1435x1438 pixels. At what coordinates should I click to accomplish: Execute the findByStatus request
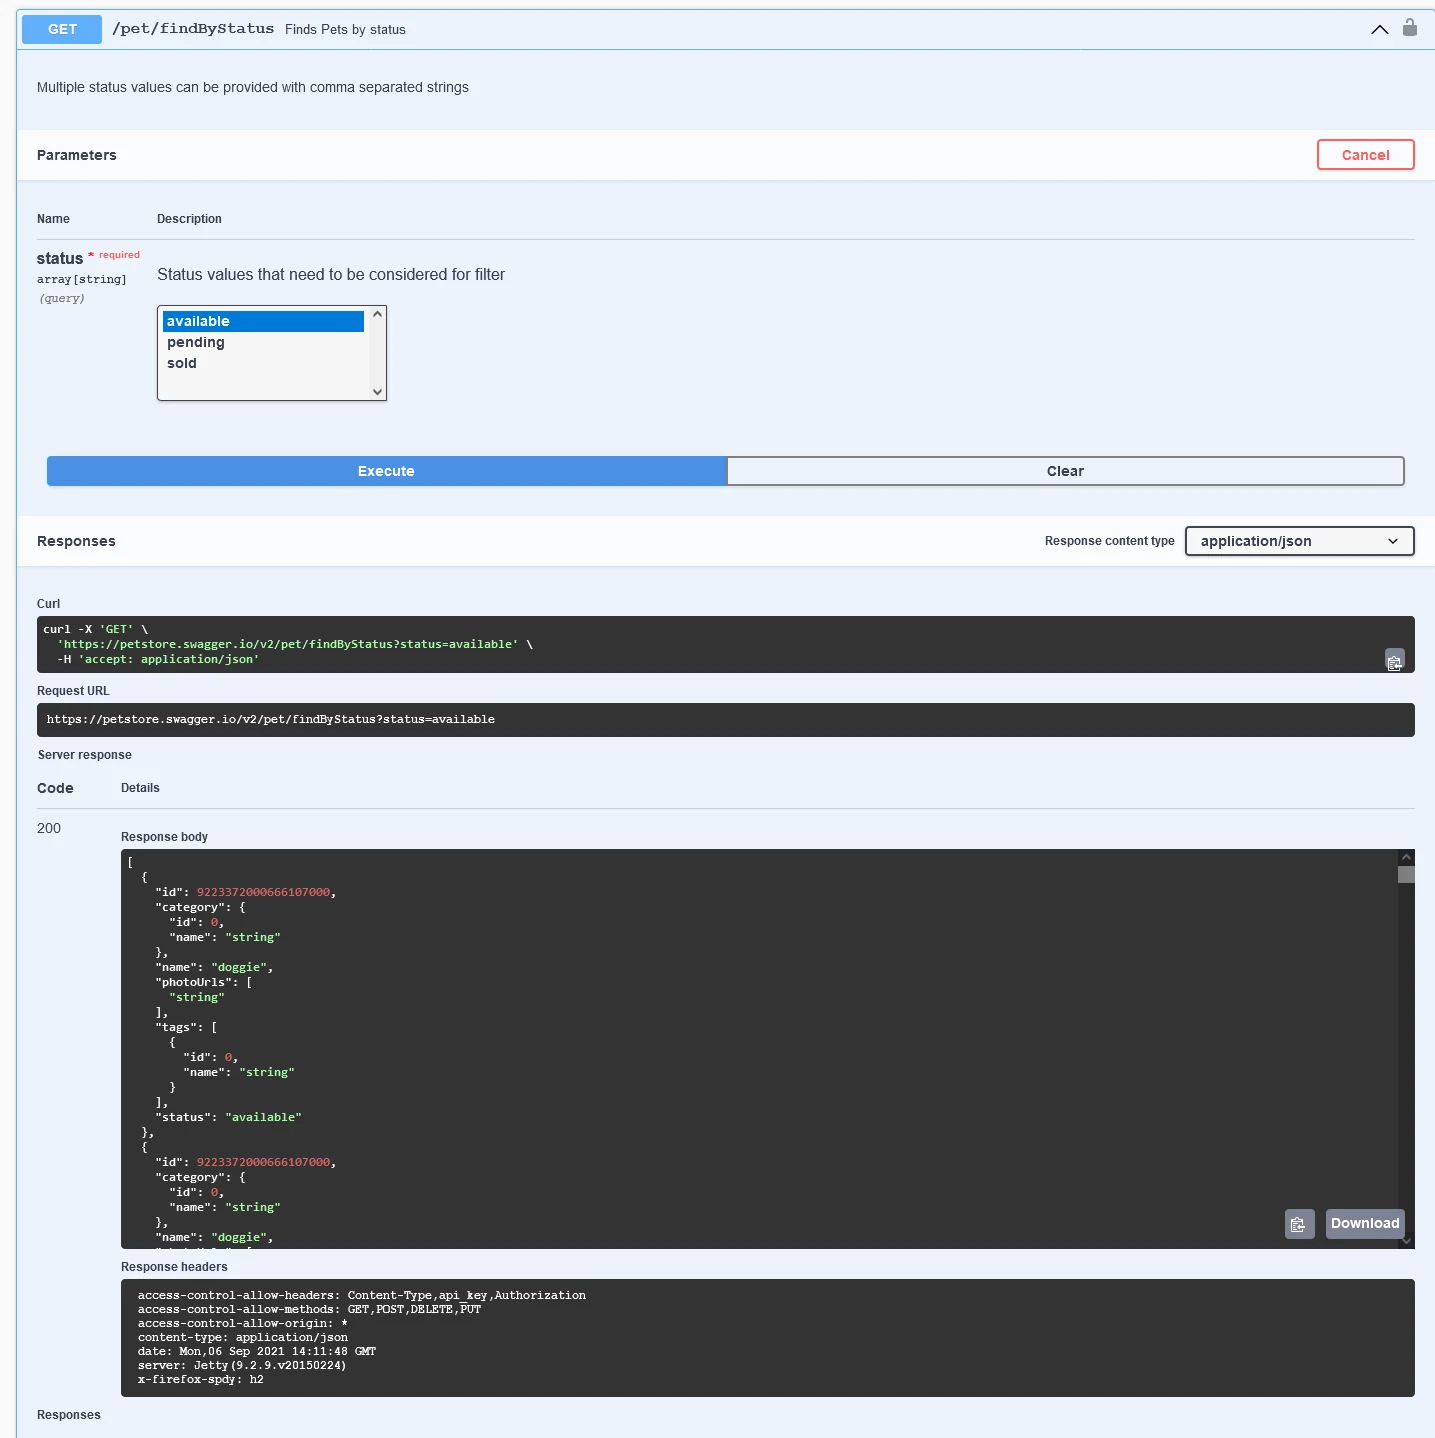[x=386, y=471]
